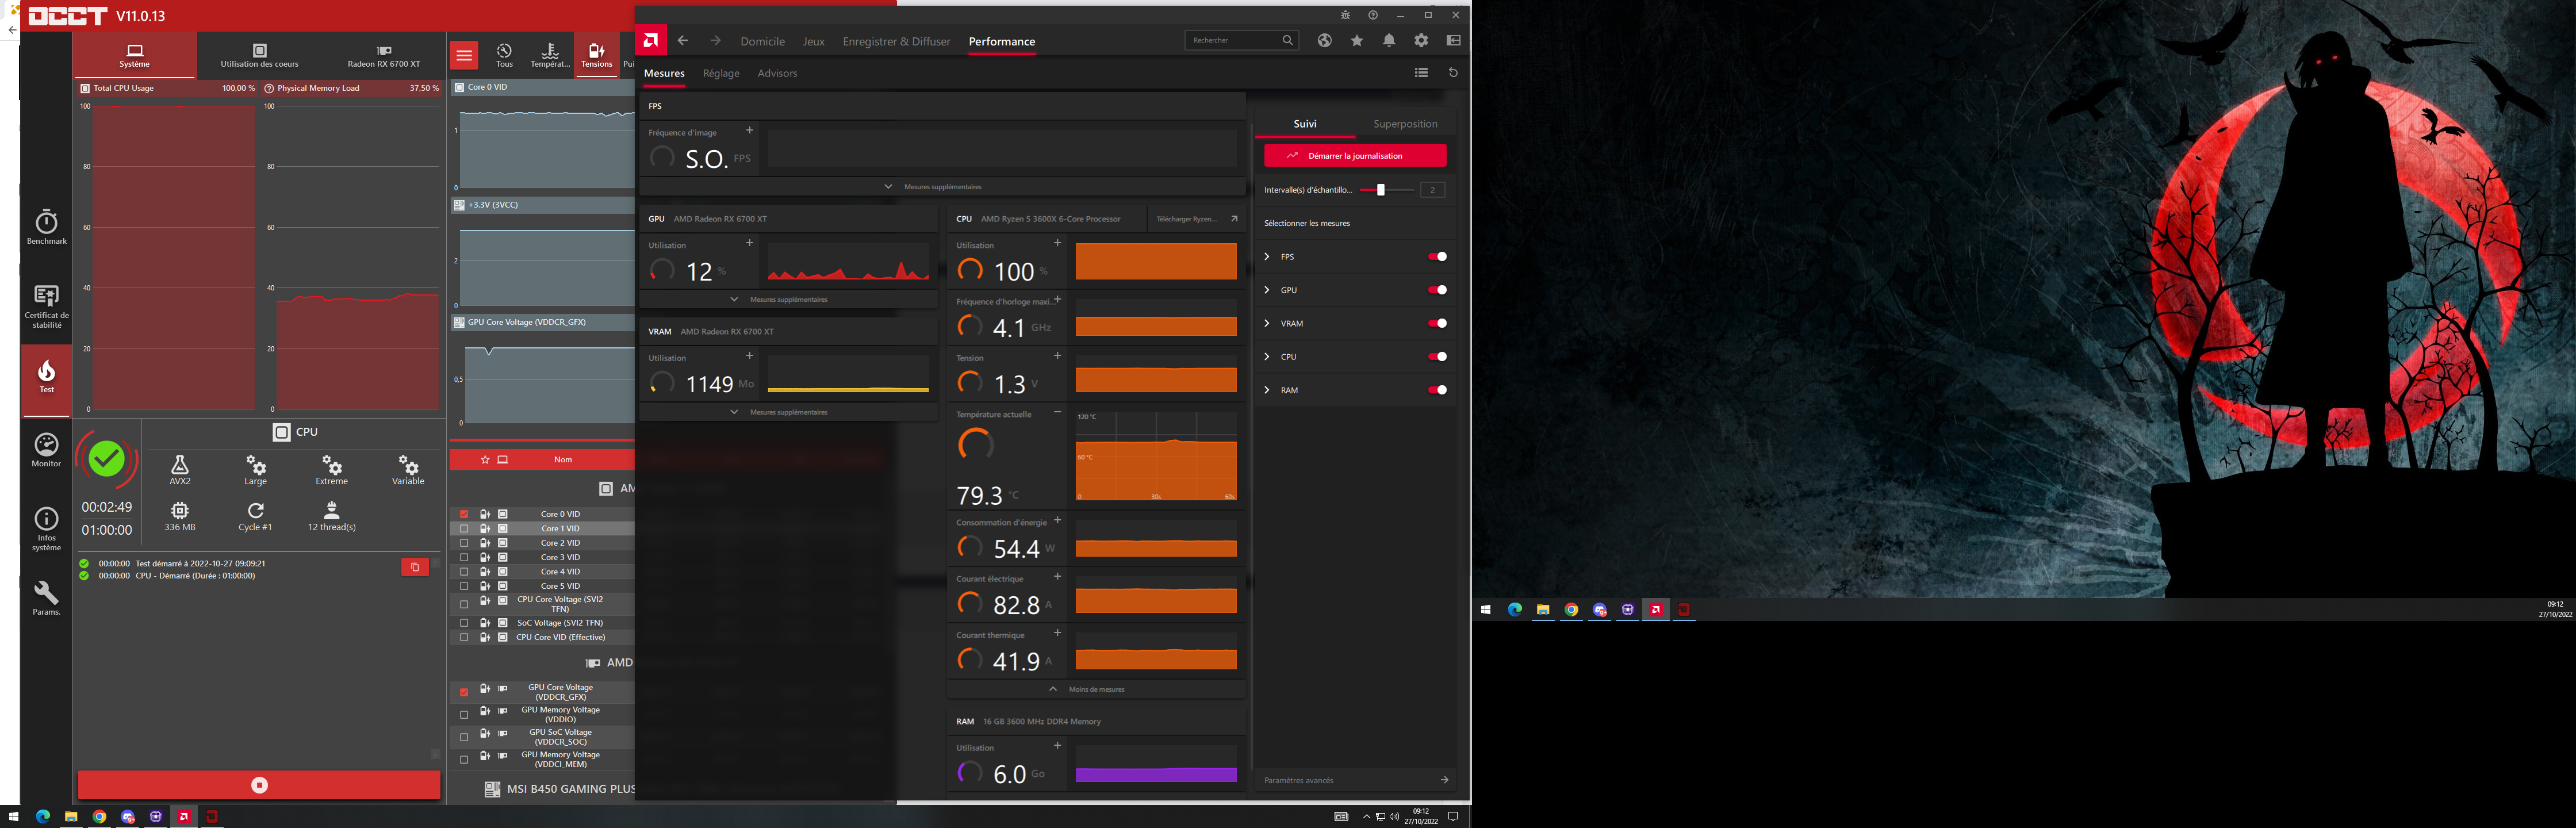Click AMD Software bug report icon

tap(1345, 15)
